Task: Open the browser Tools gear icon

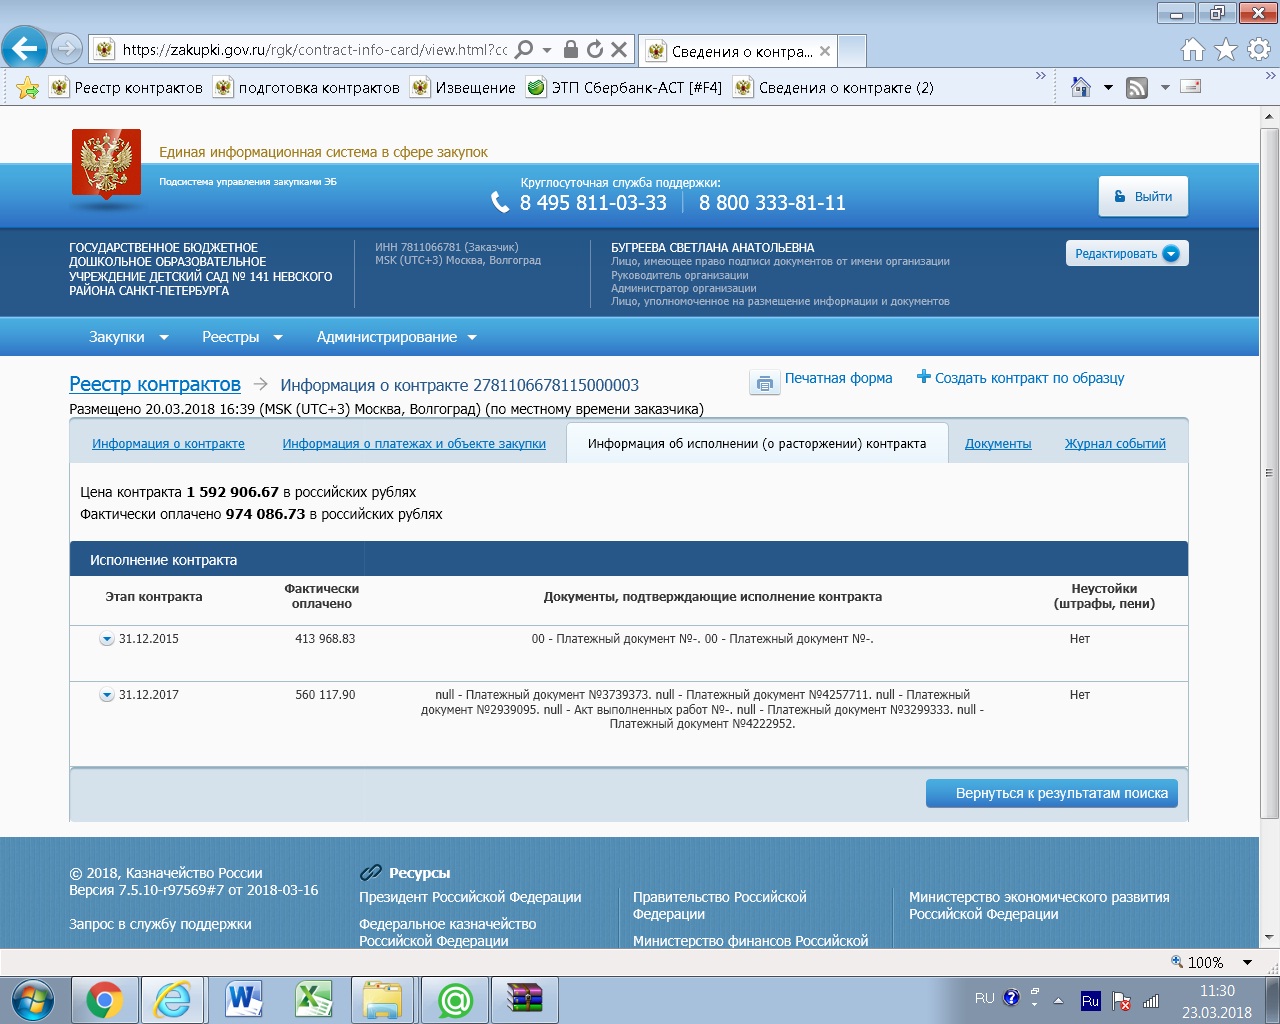Action: click(x=1259, y=49)
